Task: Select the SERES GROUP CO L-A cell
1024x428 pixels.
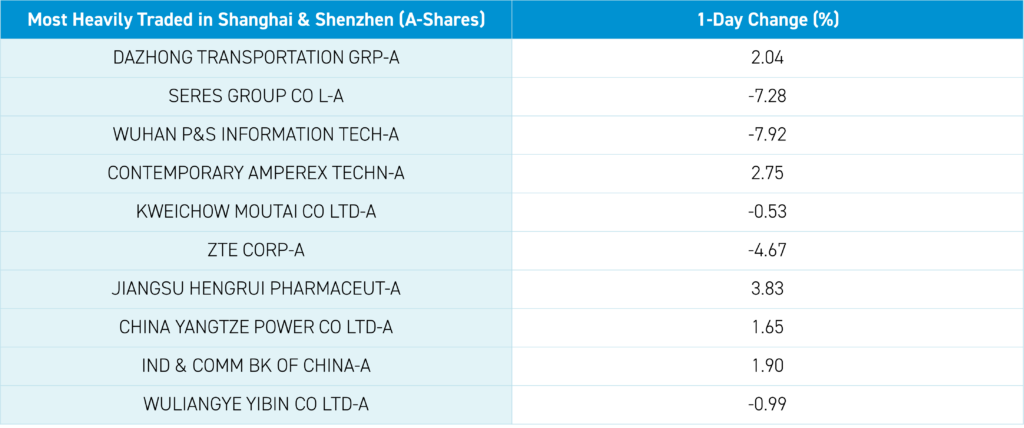Action: (x=256, y=96)
